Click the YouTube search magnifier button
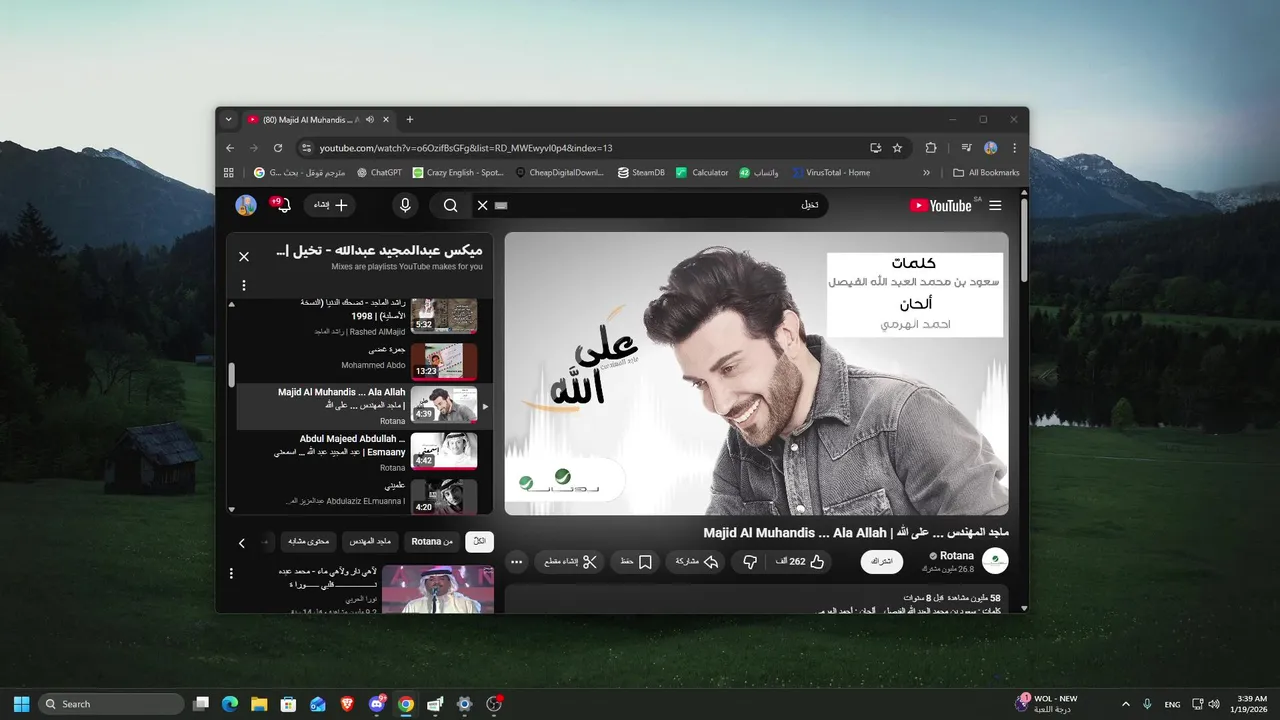This screenshot has height=720, width=1280. click(x=451, y=205)
